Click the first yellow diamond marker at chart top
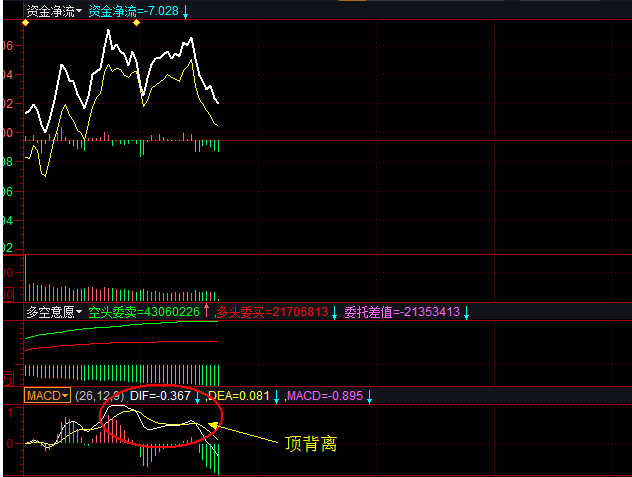This screenshot has width=632, height=477. coord(25,23)
